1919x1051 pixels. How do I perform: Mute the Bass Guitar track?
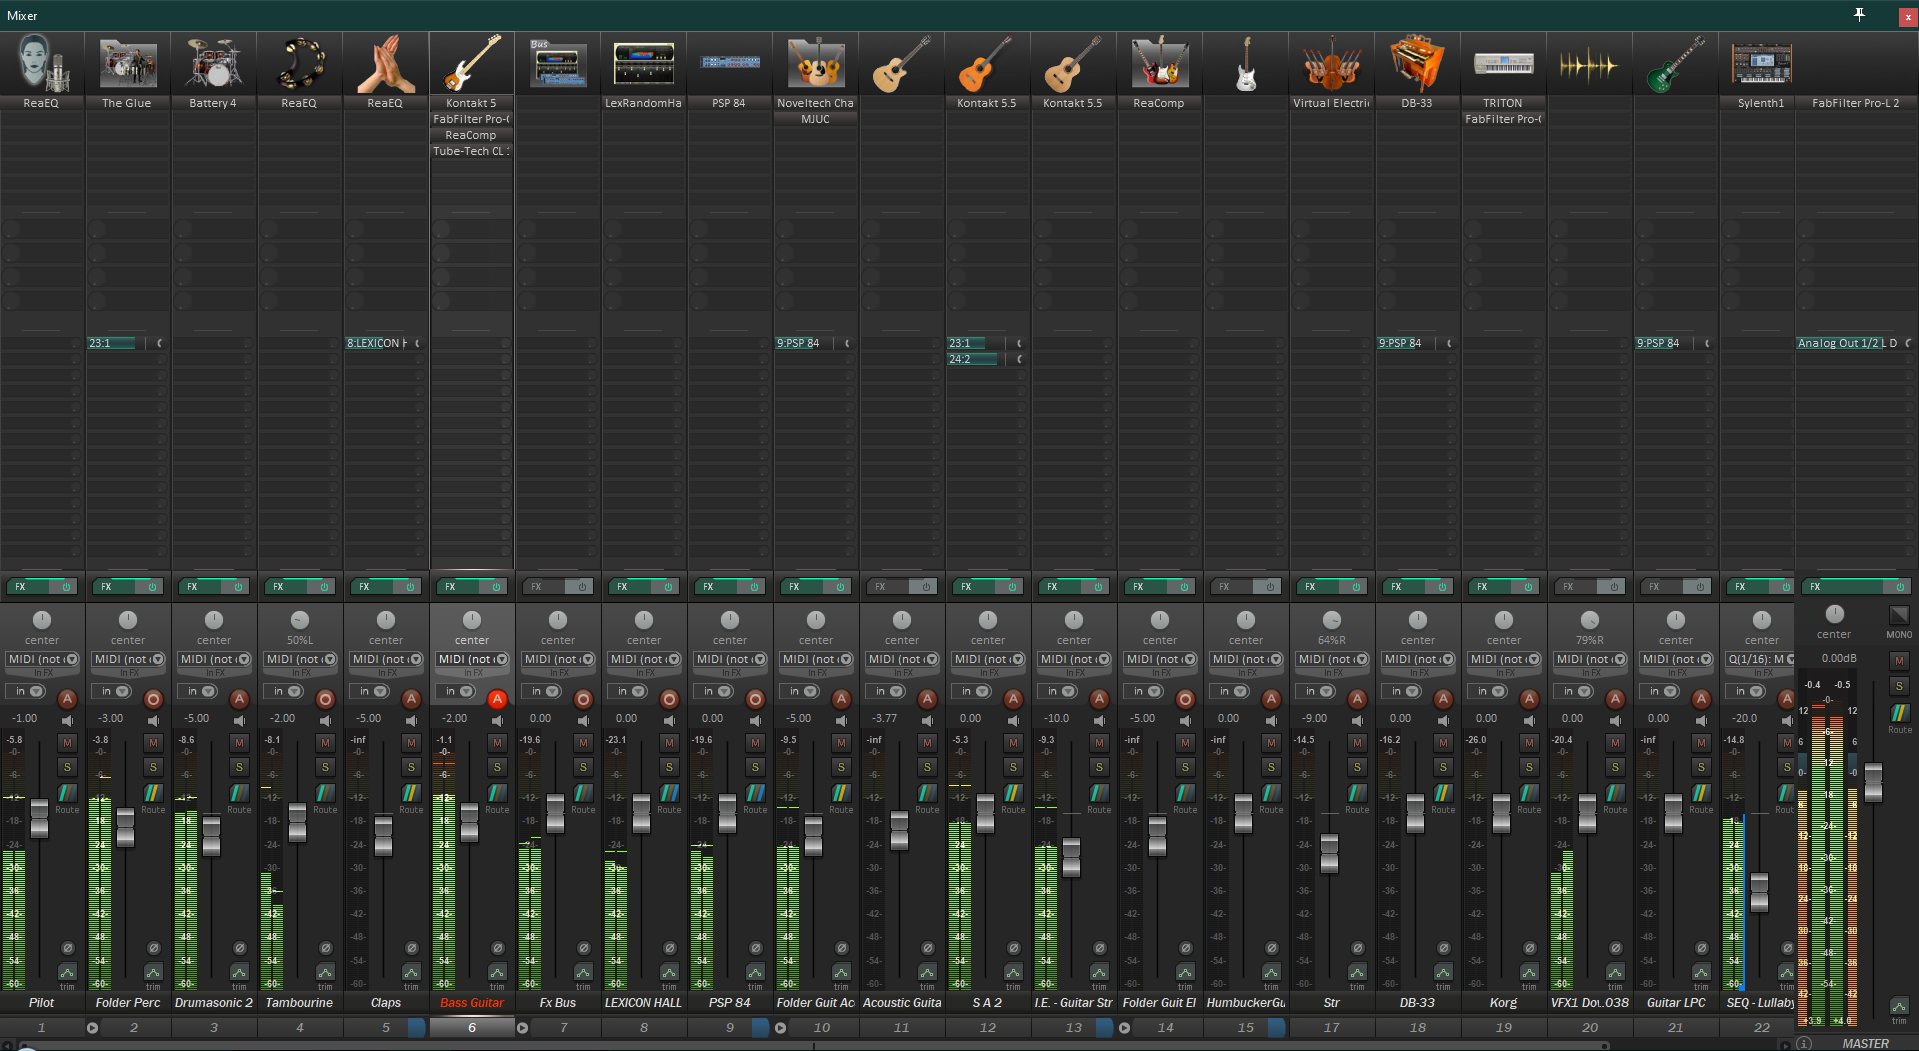497,742
